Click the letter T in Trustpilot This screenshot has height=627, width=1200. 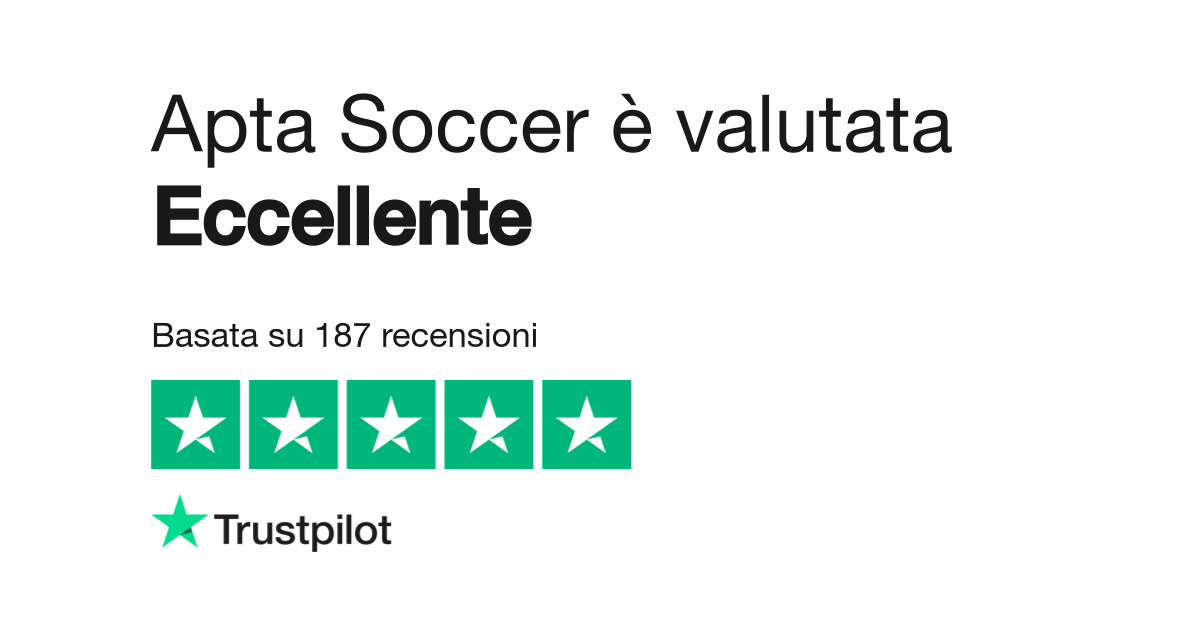226,530
